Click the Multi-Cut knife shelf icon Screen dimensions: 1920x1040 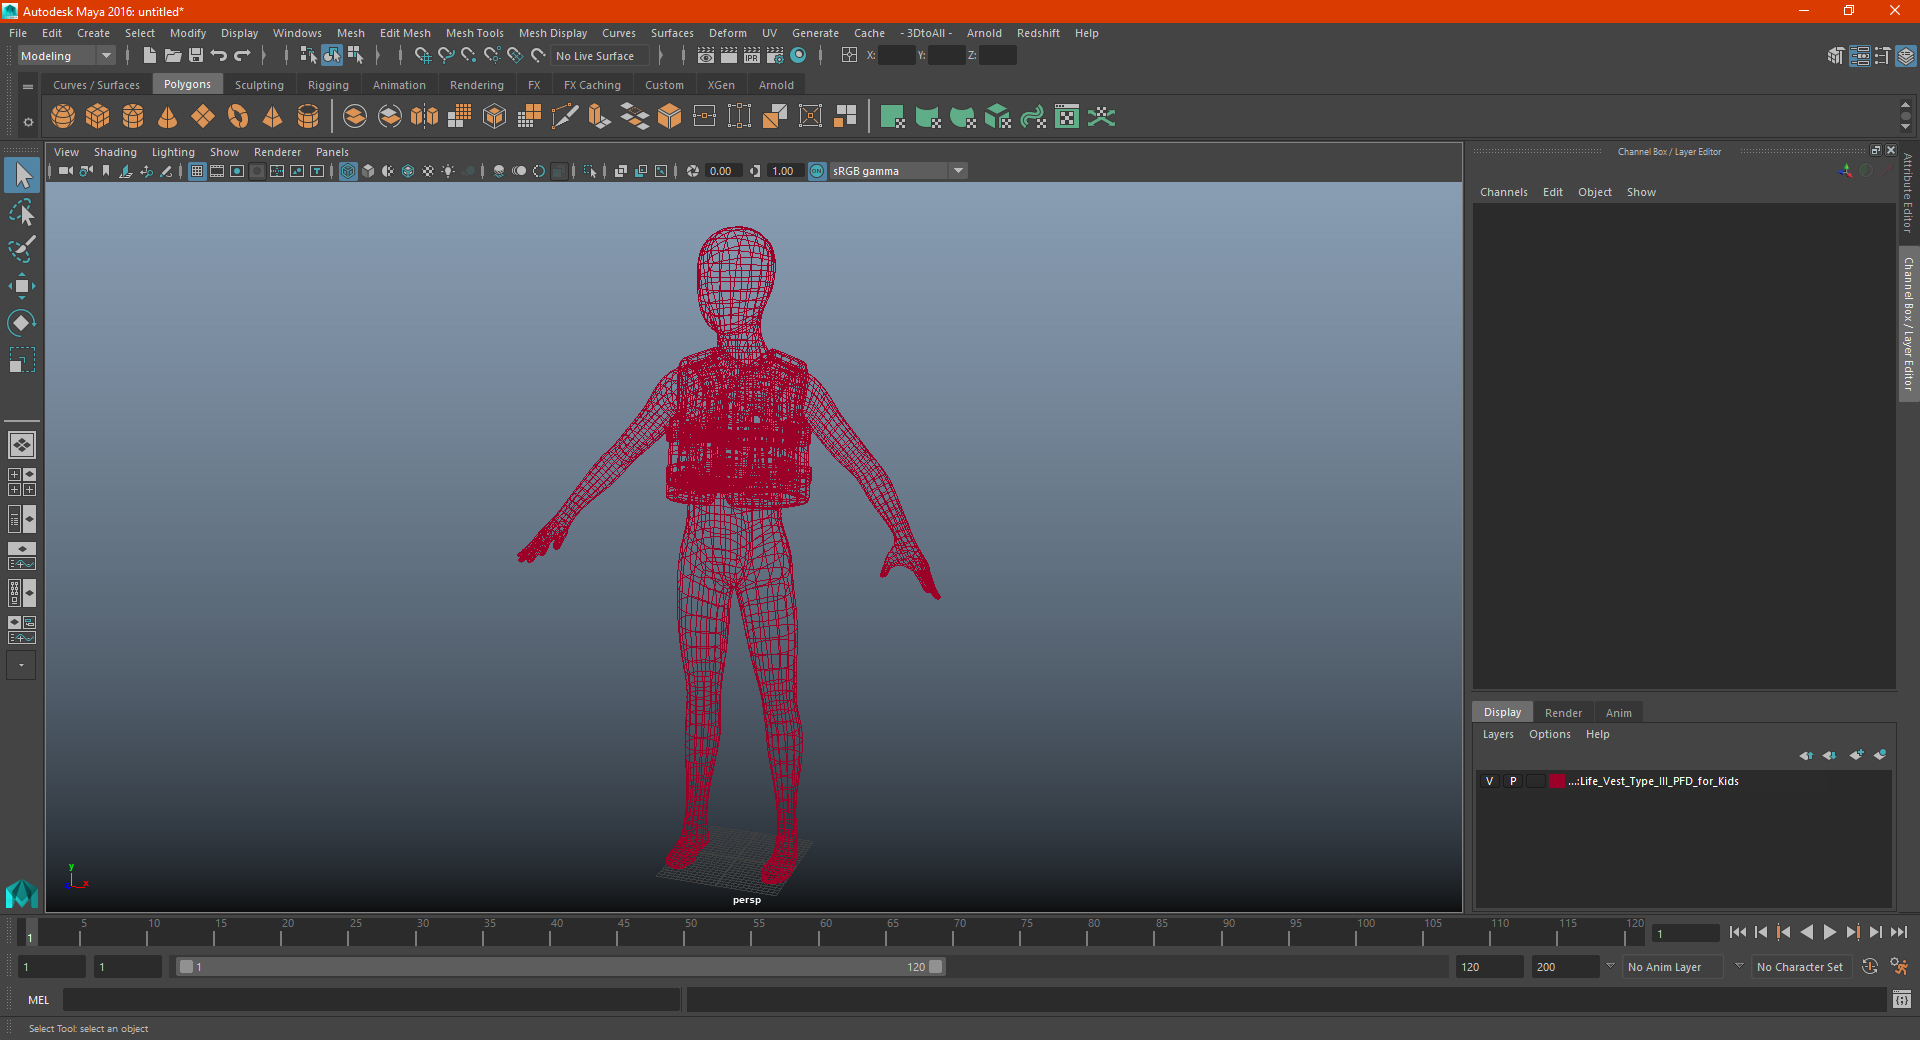[565, 117]
